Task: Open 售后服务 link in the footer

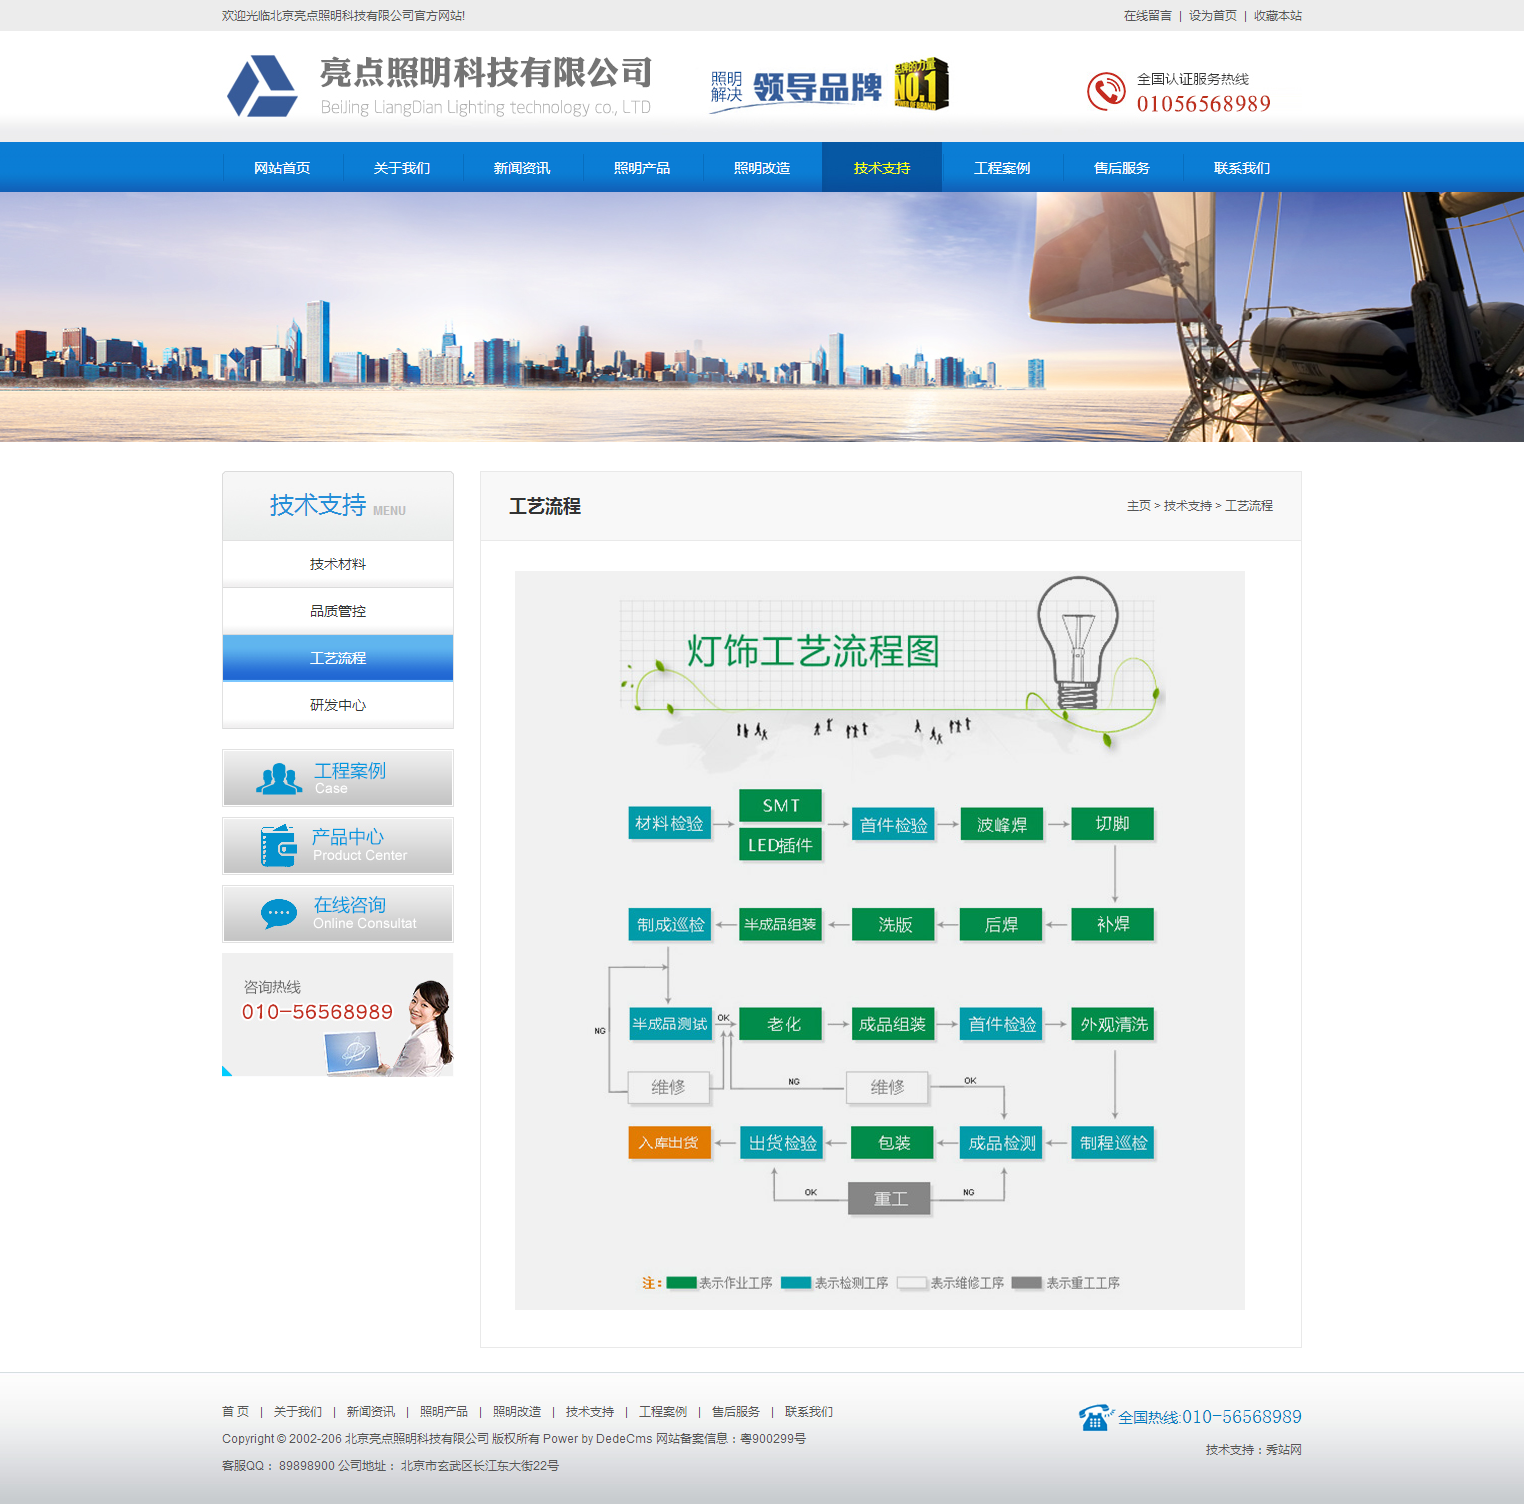Action: pos(735,1412)
